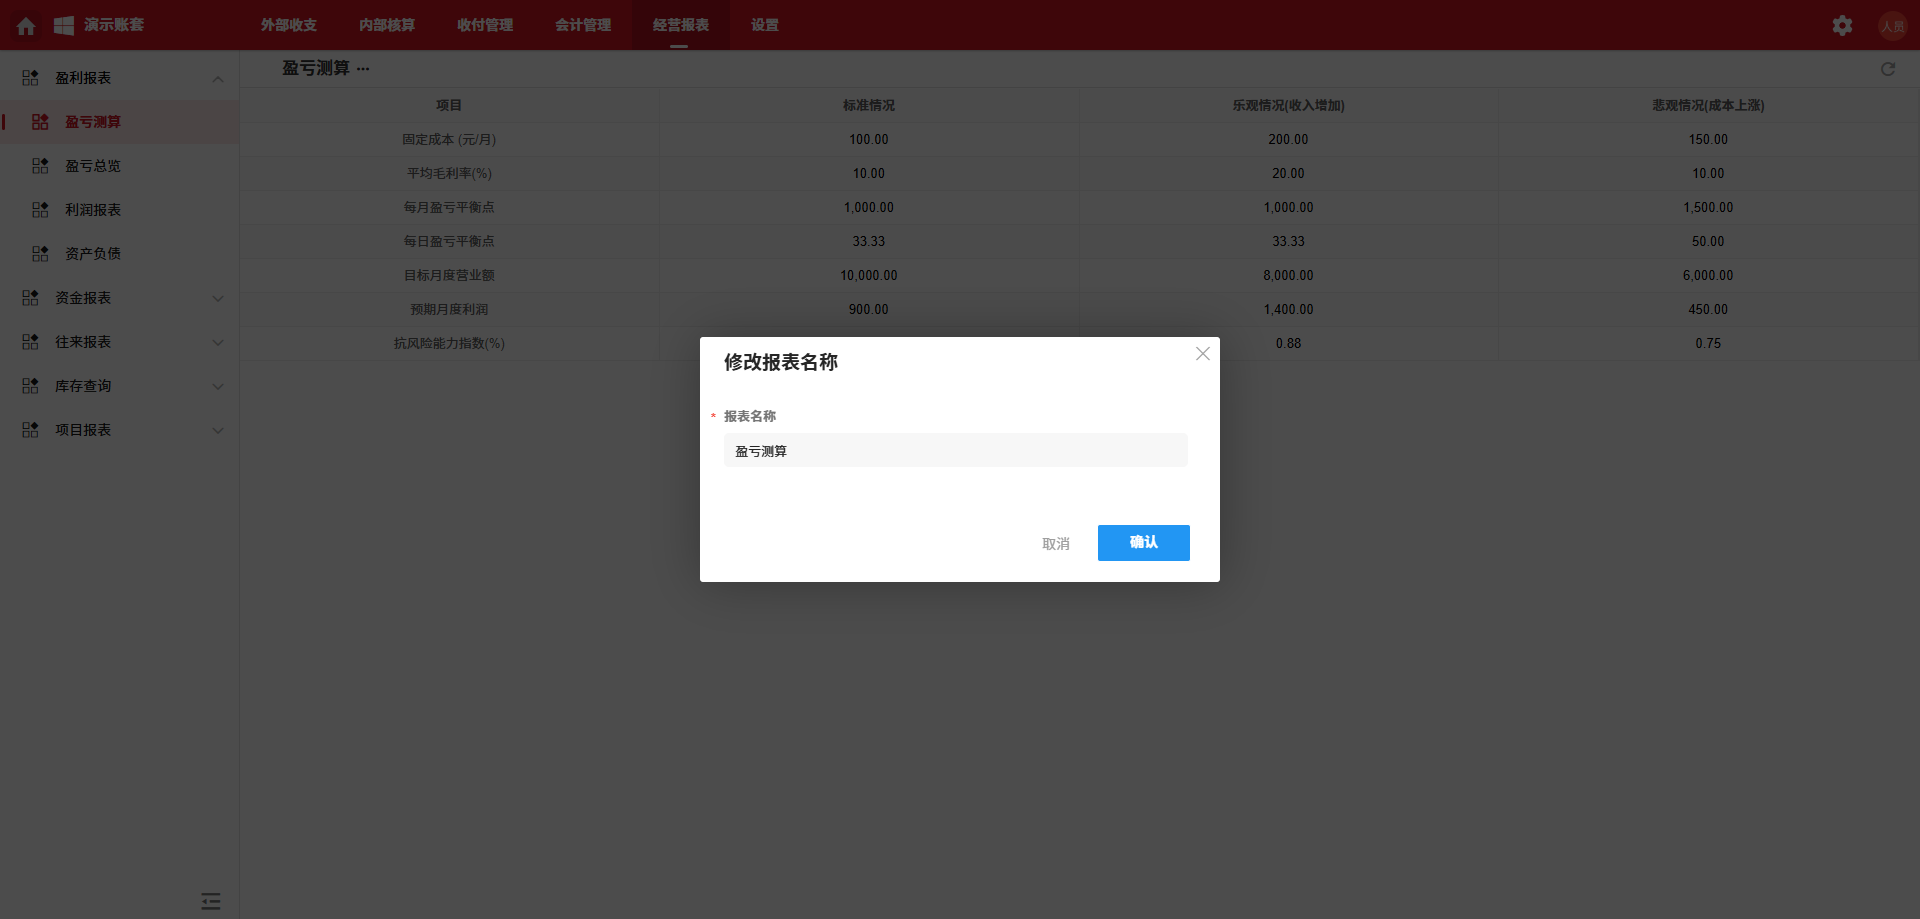This screenshot has width=1920, height=919.
Task: Switch to the 会计管理 menu
Action: 582,25
